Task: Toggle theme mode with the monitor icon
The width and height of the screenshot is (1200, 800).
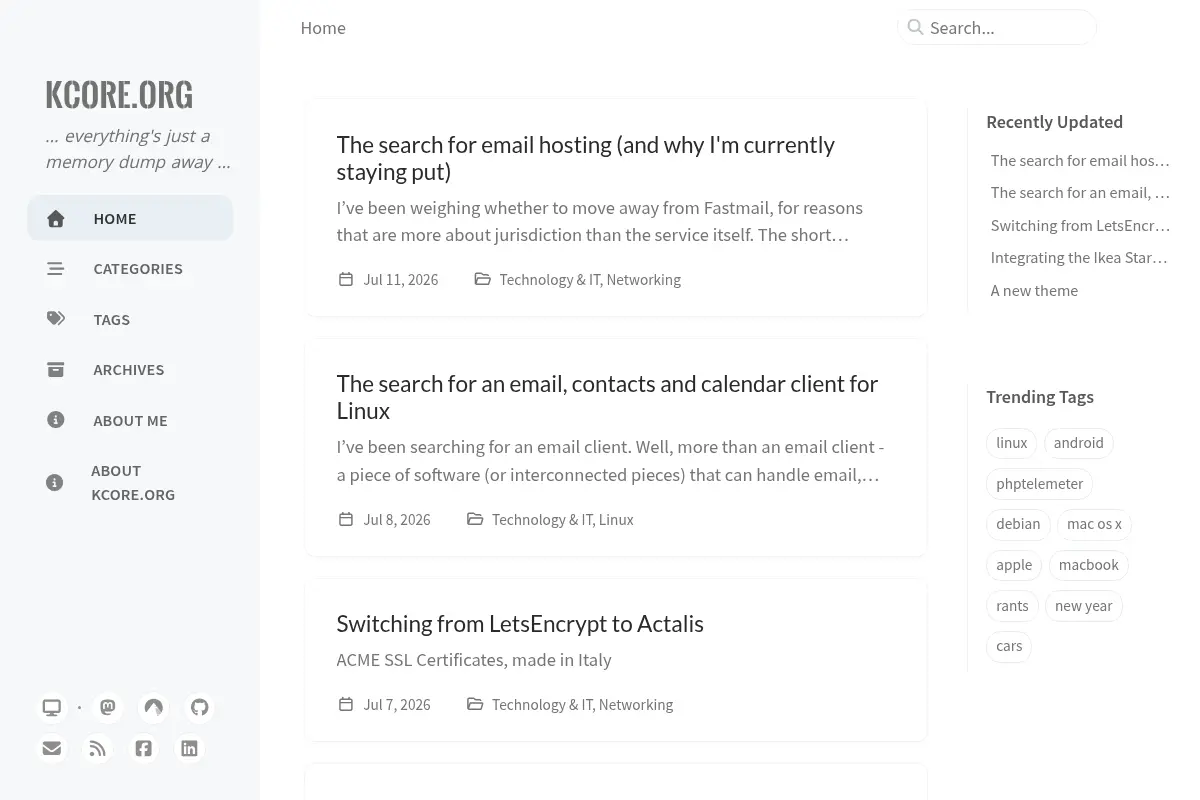Action: (52, 708)
